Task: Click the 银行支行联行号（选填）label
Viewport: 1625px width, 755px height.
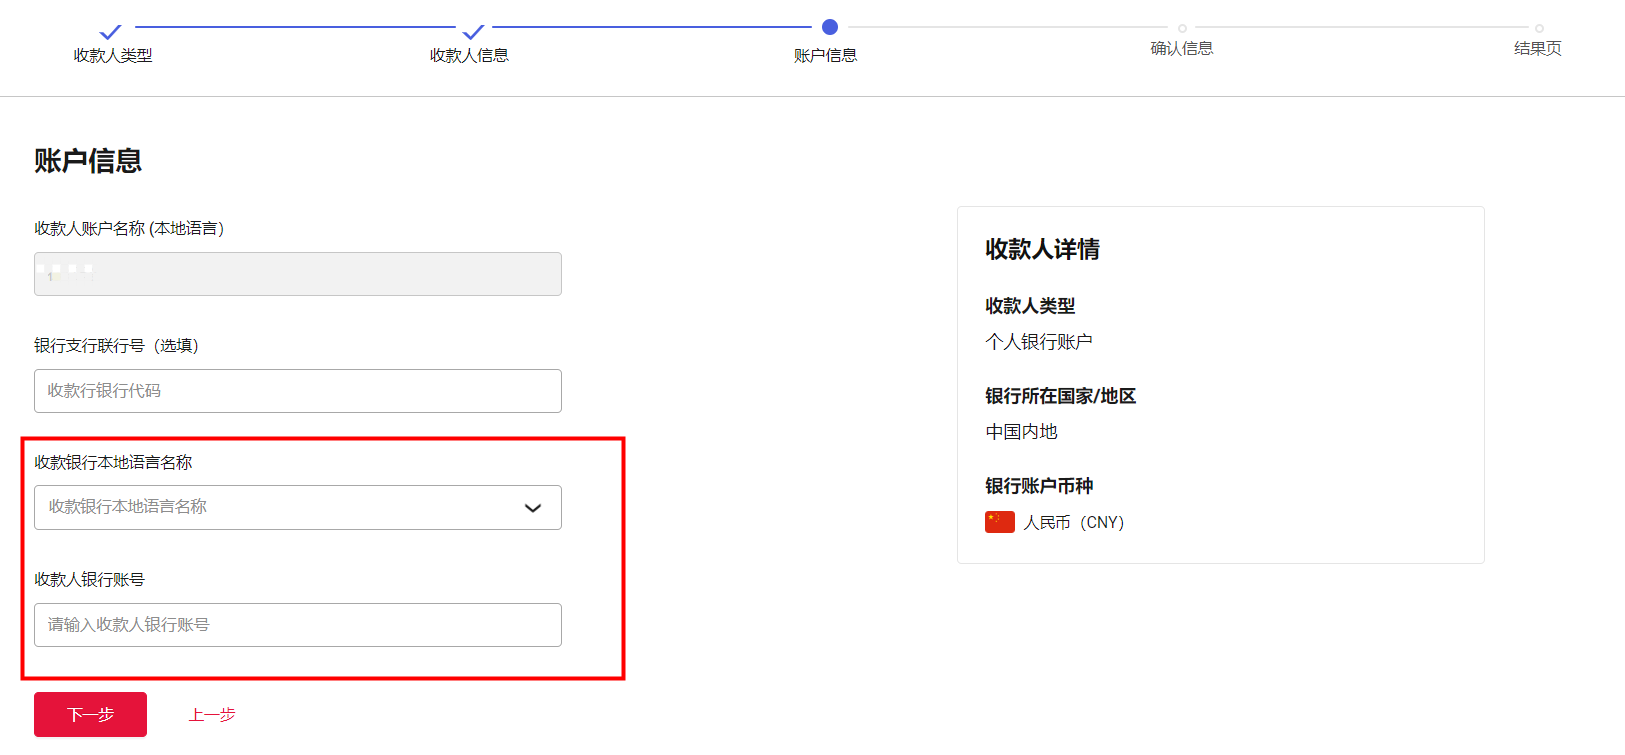Action: pos(117,346)
